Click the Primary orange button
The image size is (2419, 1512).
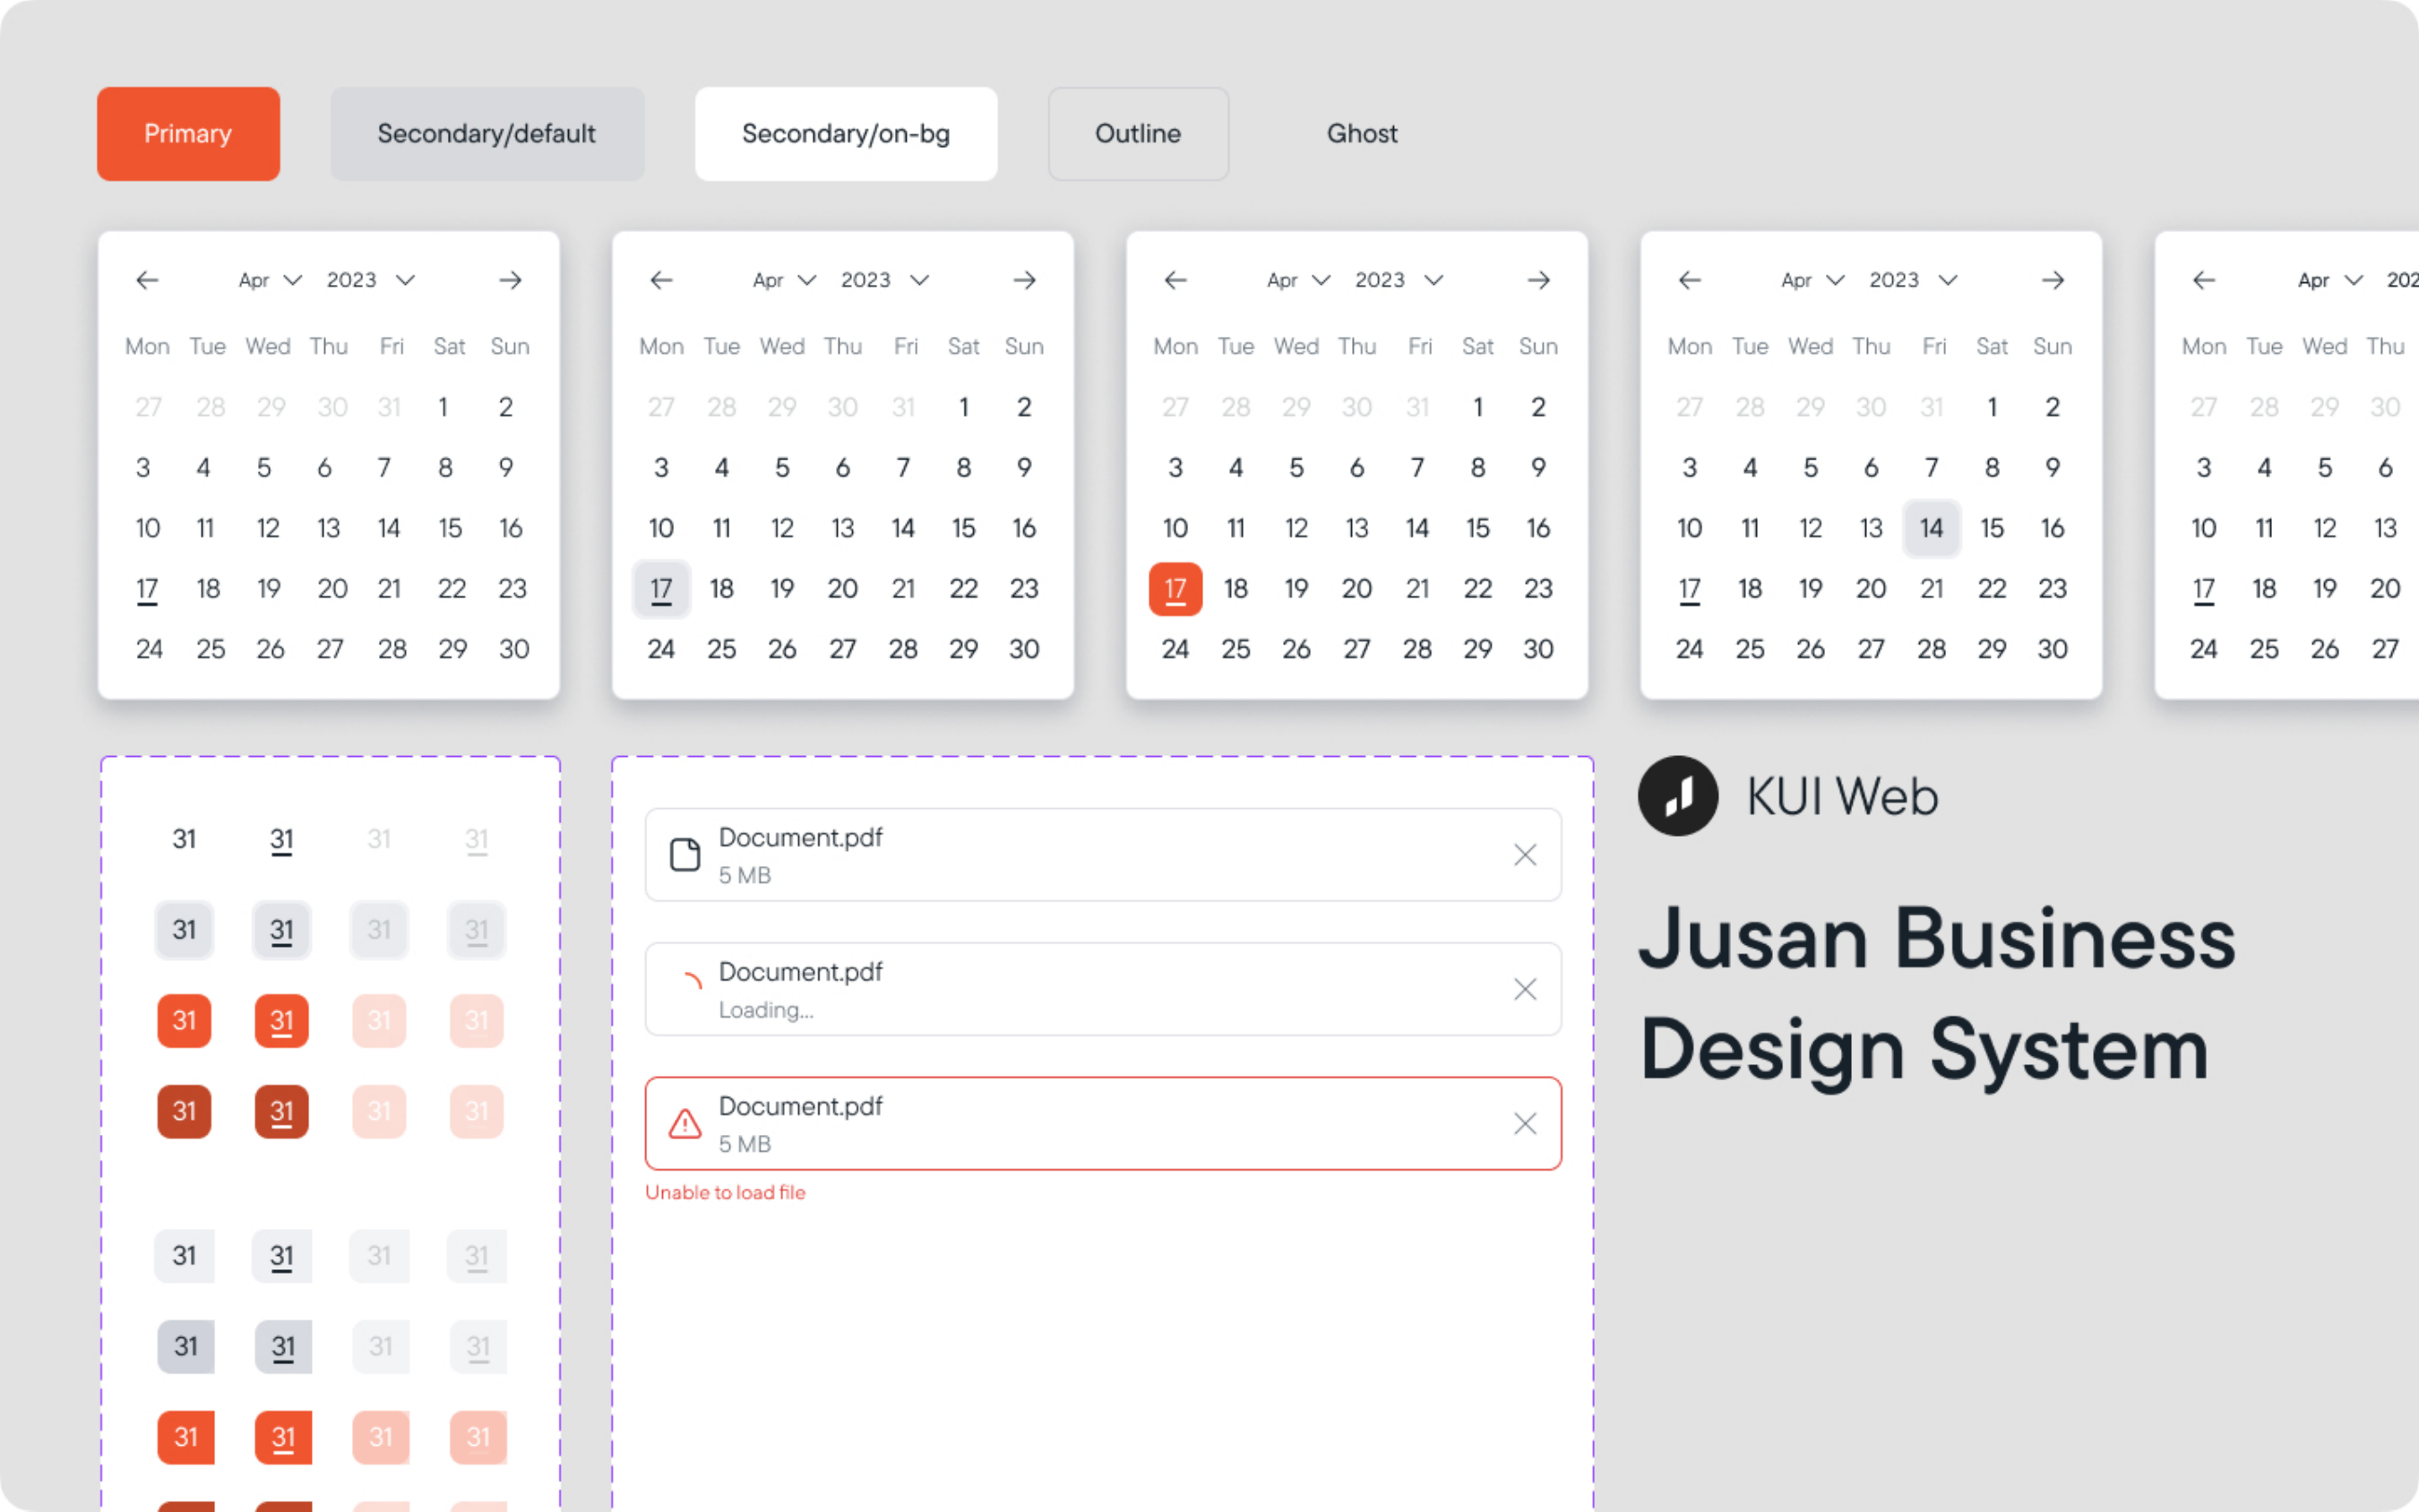(188, 134)
